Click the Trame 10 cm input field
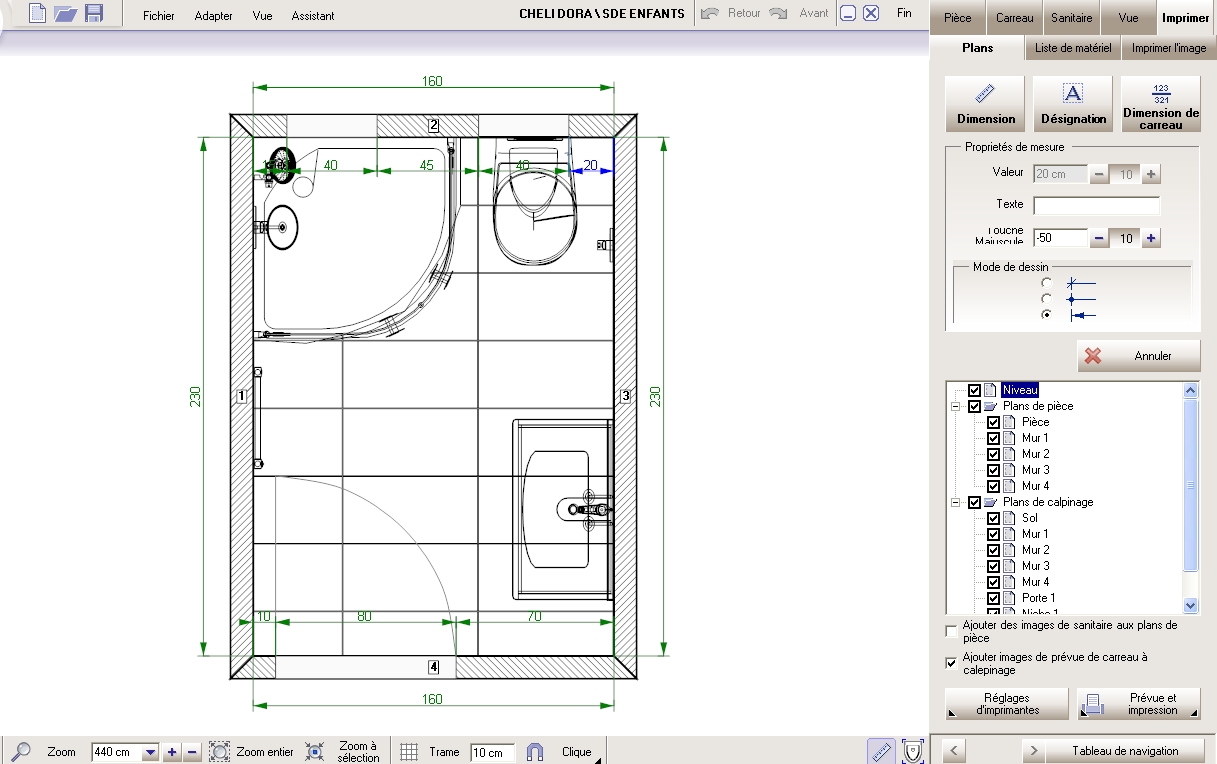 pyautogui.click(x=493, y=752)
